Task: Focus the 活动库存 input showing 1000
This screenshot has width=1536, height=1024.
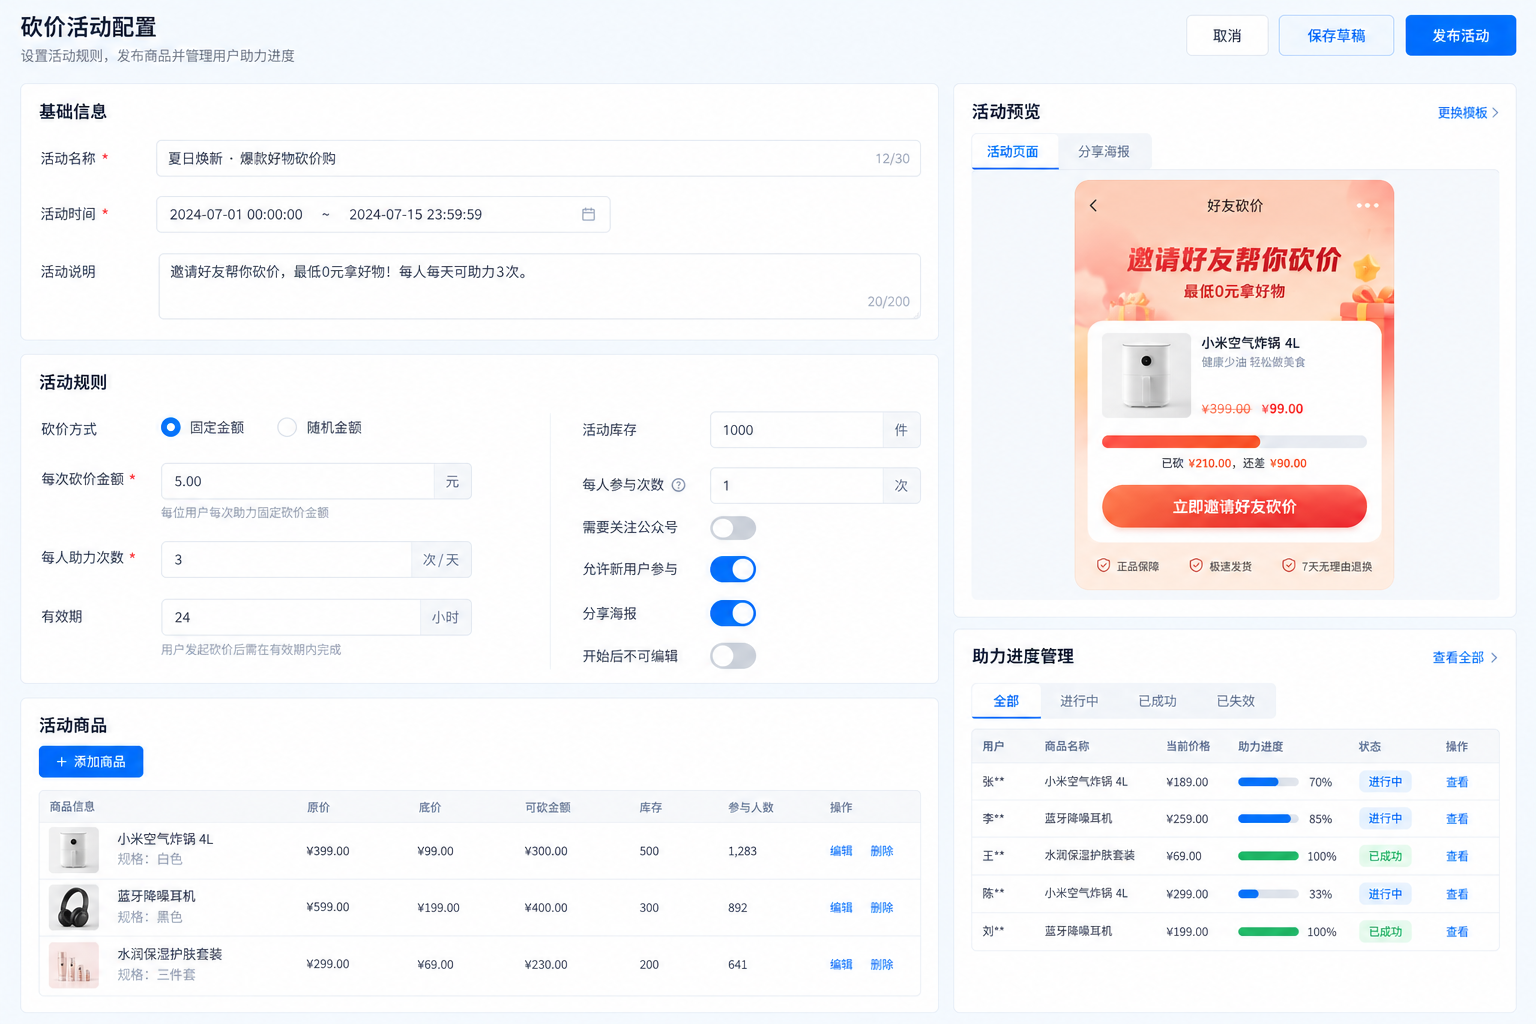Action: (796, 430)
